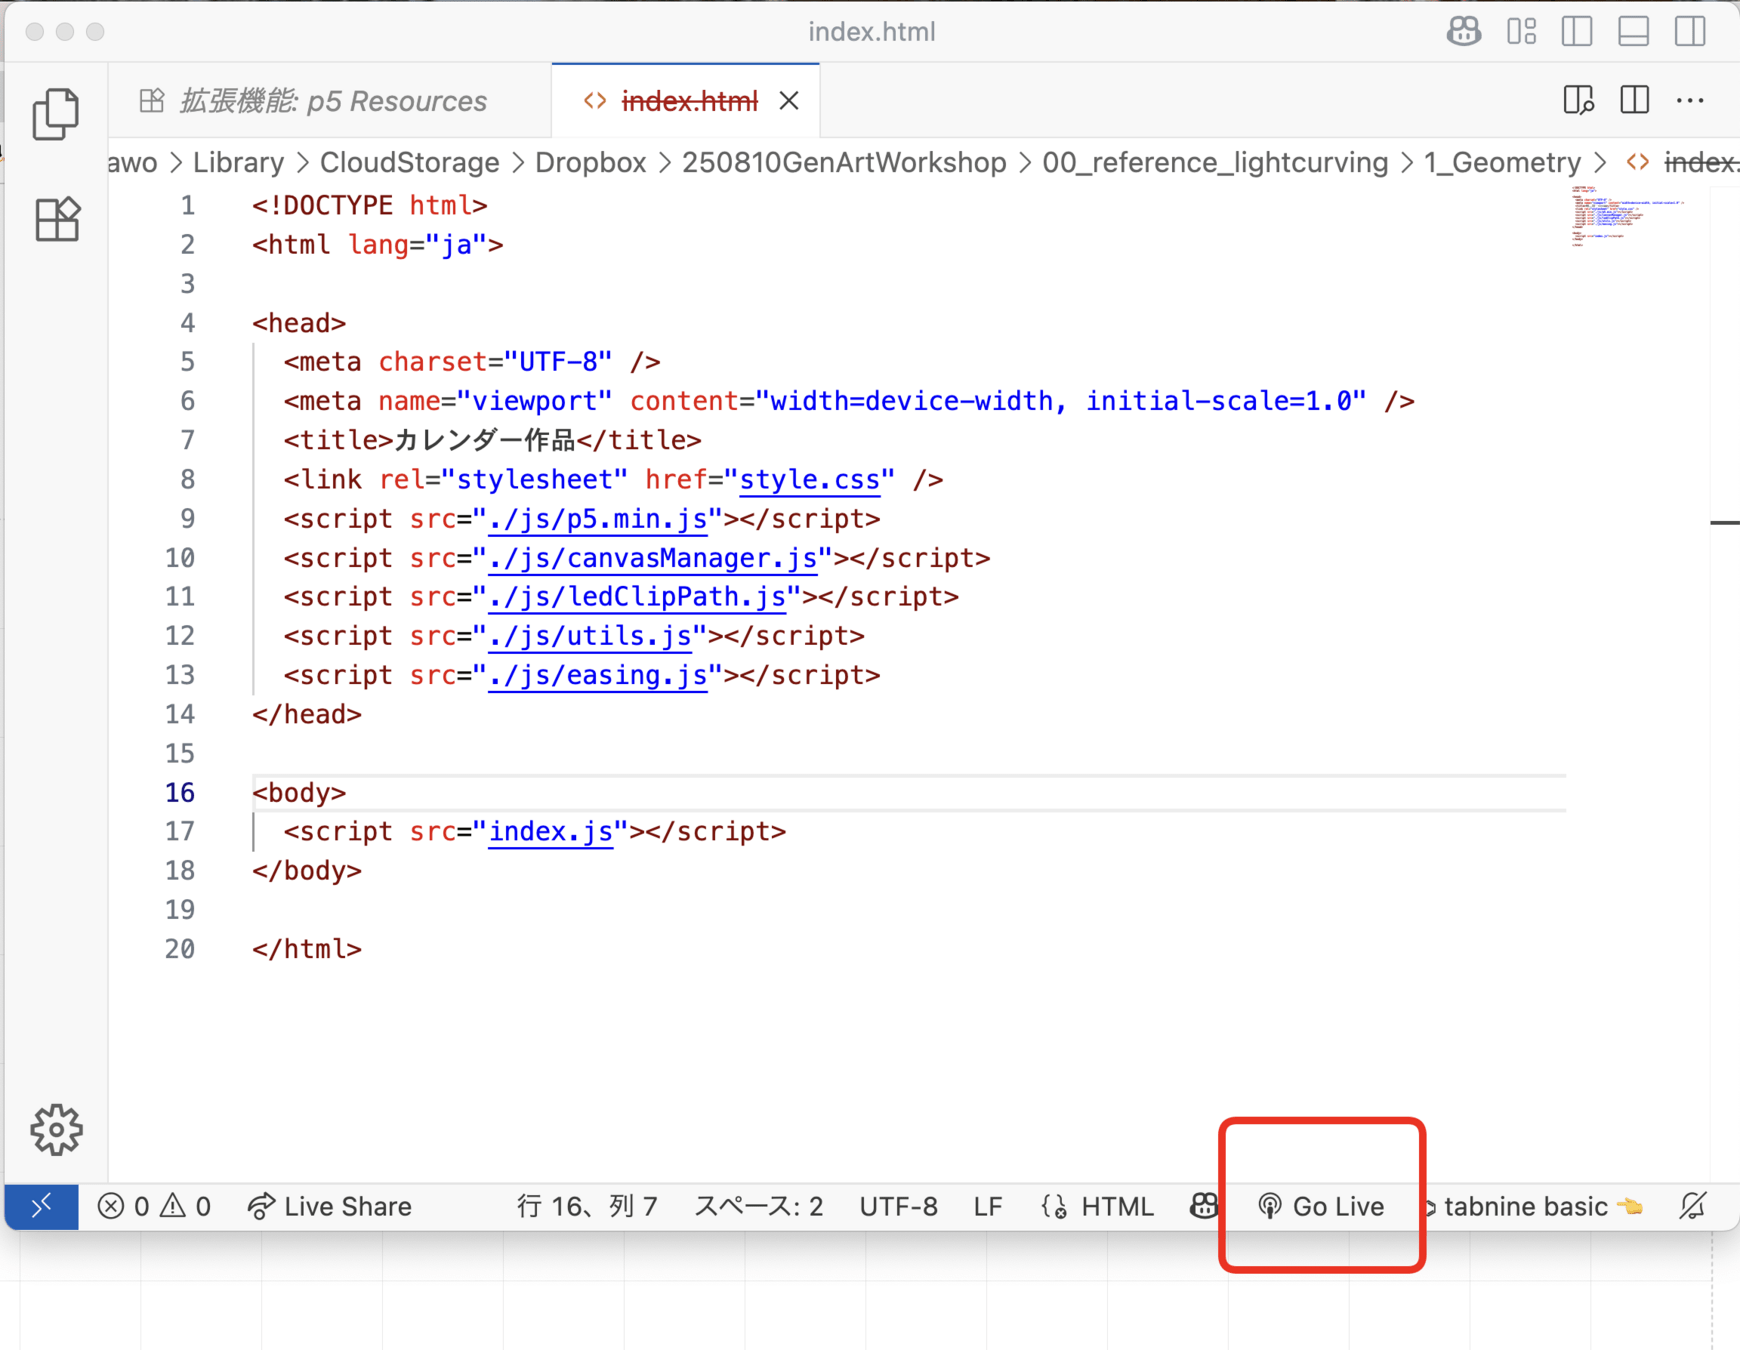Screen dimensions: 1740x1350
Task: Click Library in the breadcrumb
Action: point(238,162)
